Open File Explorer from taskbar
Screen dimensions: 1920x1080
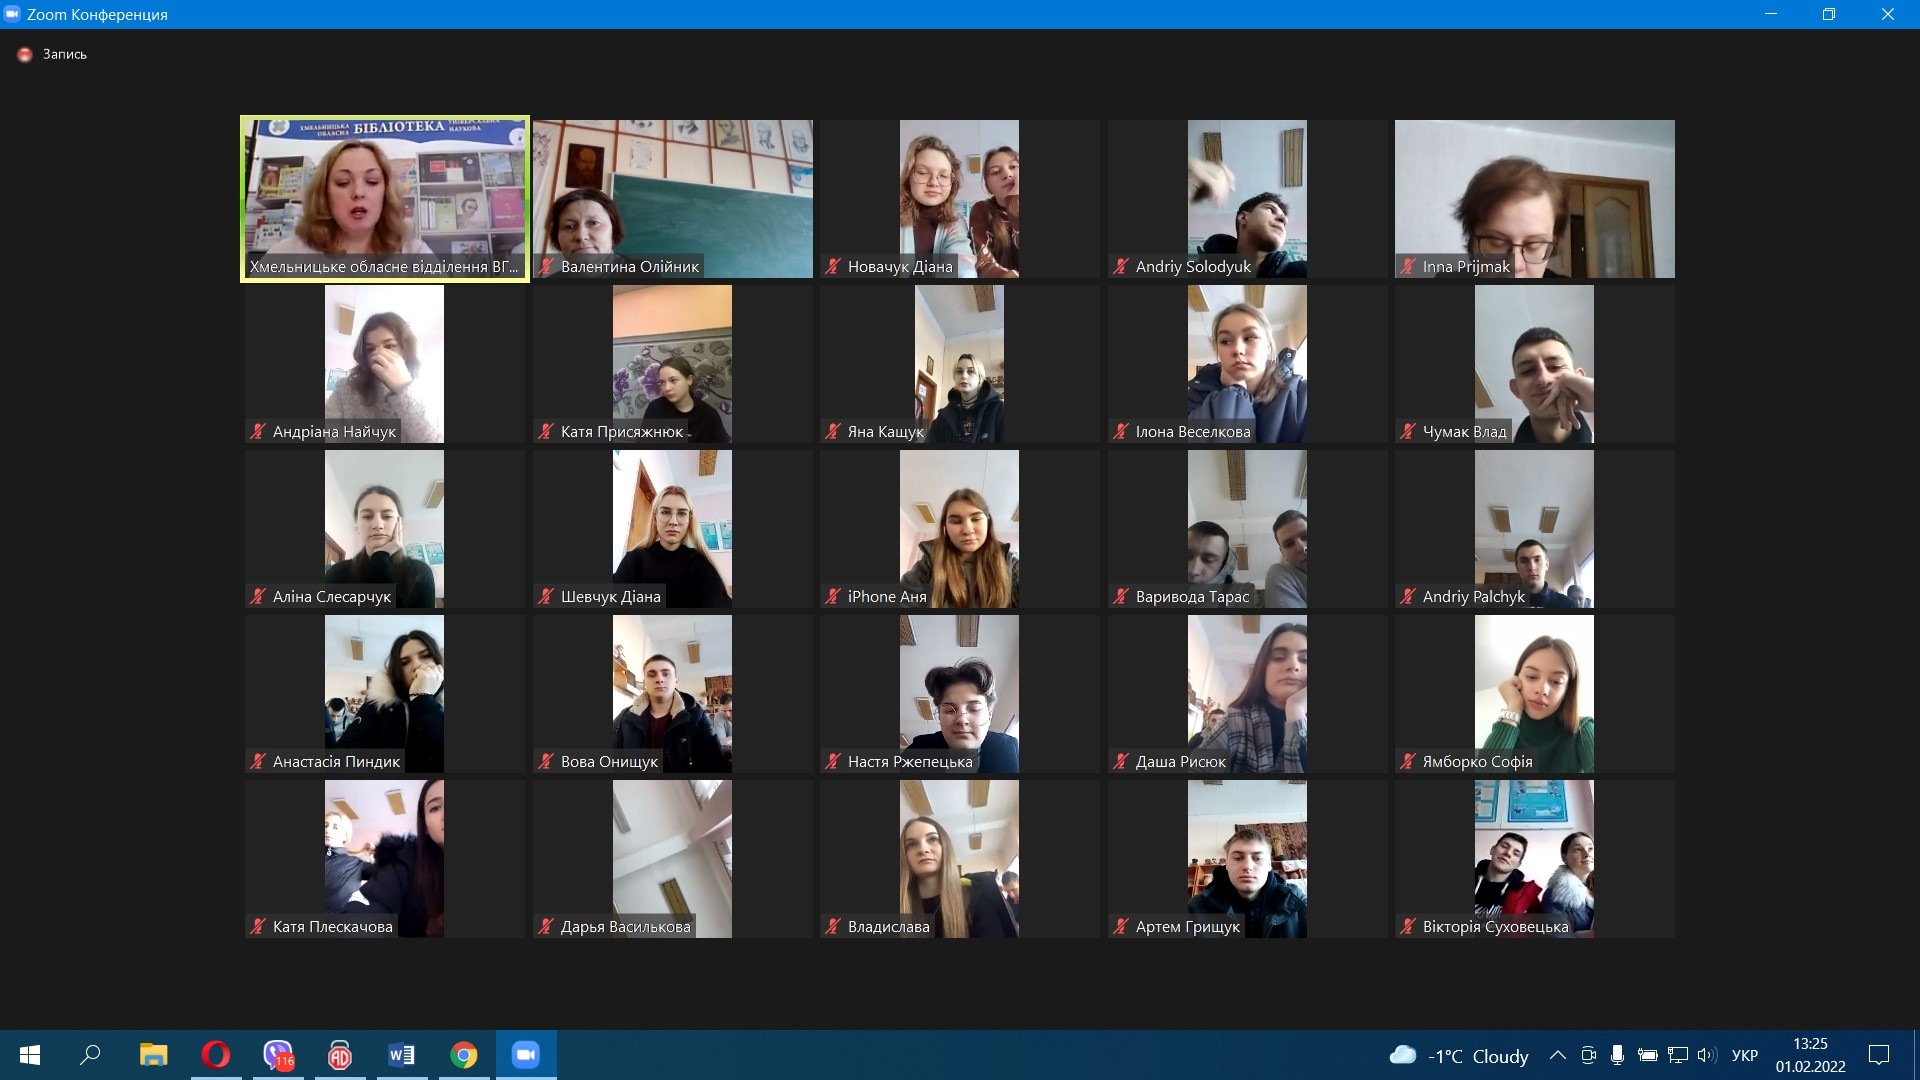click(153, 1055)
